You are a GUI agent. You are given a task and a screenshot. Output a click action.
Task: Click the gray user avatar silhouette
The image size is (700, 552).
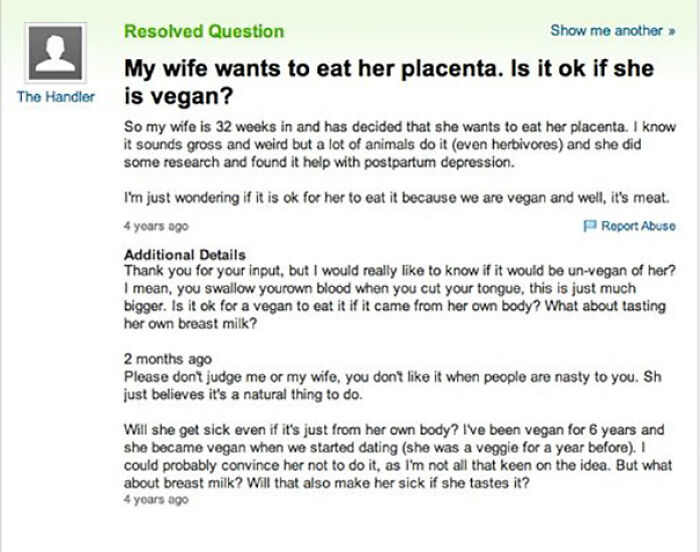tap(55, 53)
